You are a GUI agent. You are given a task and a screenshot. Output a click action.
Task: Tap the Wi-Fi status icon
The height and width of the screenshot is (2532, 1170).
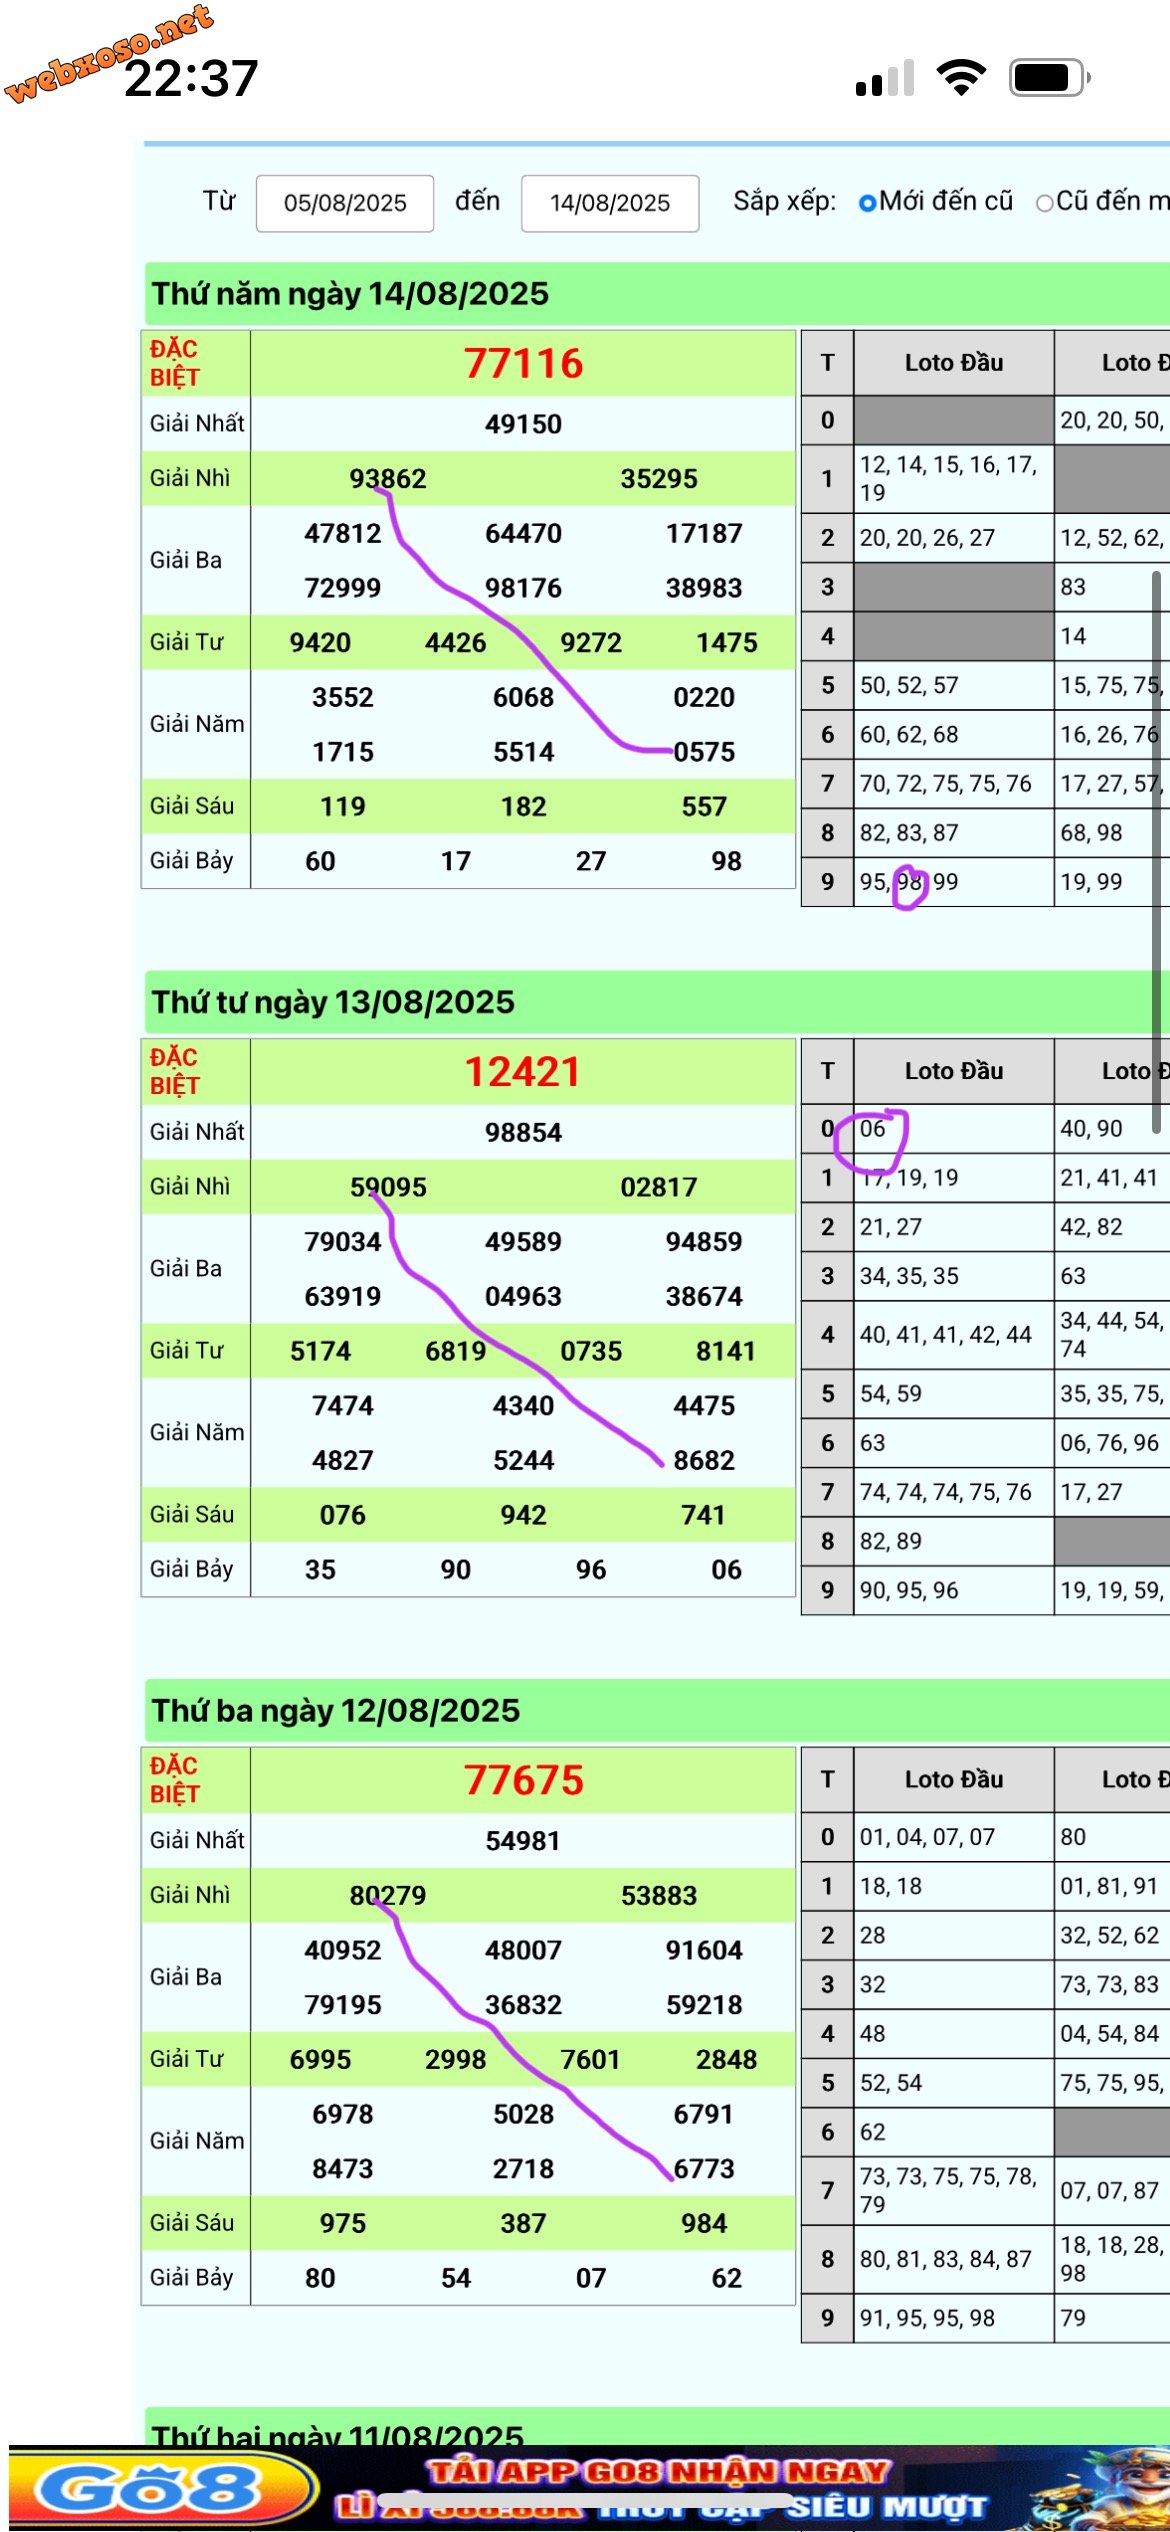[960, 78]
